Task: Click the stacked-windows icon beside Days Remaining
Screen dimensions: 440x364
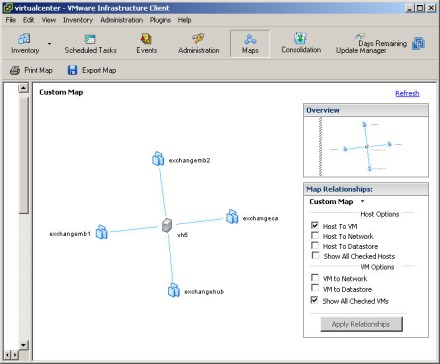Action: point(418,43)
